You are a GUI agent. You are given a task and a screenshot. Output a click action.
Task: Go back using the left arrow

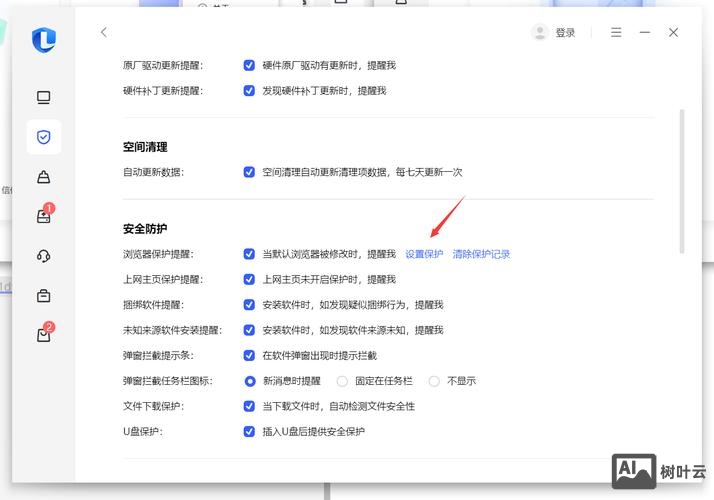tap(104, 32)
